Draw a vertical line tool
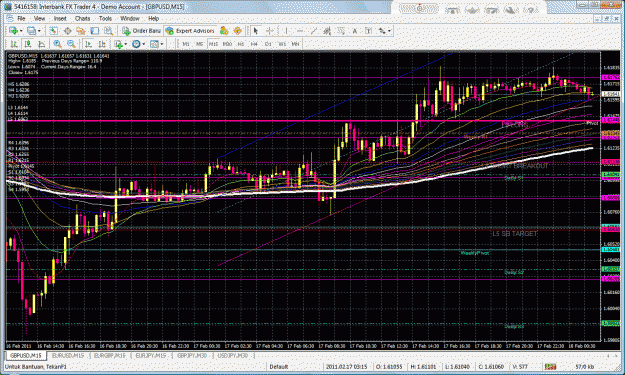The height and width of the screenshot is (375, 625). pyautogui.click(x=286, y=31)
